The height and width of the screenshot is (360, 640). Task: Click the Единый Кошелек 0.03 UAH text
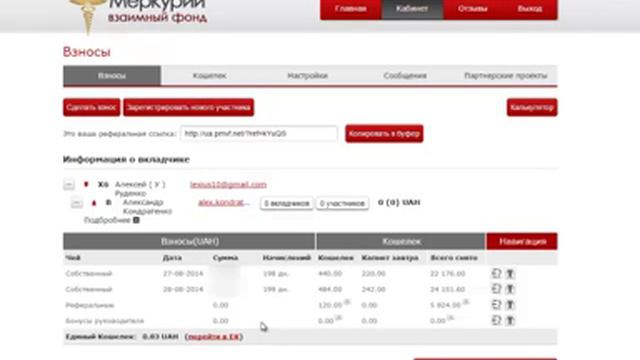pos(122,337)
